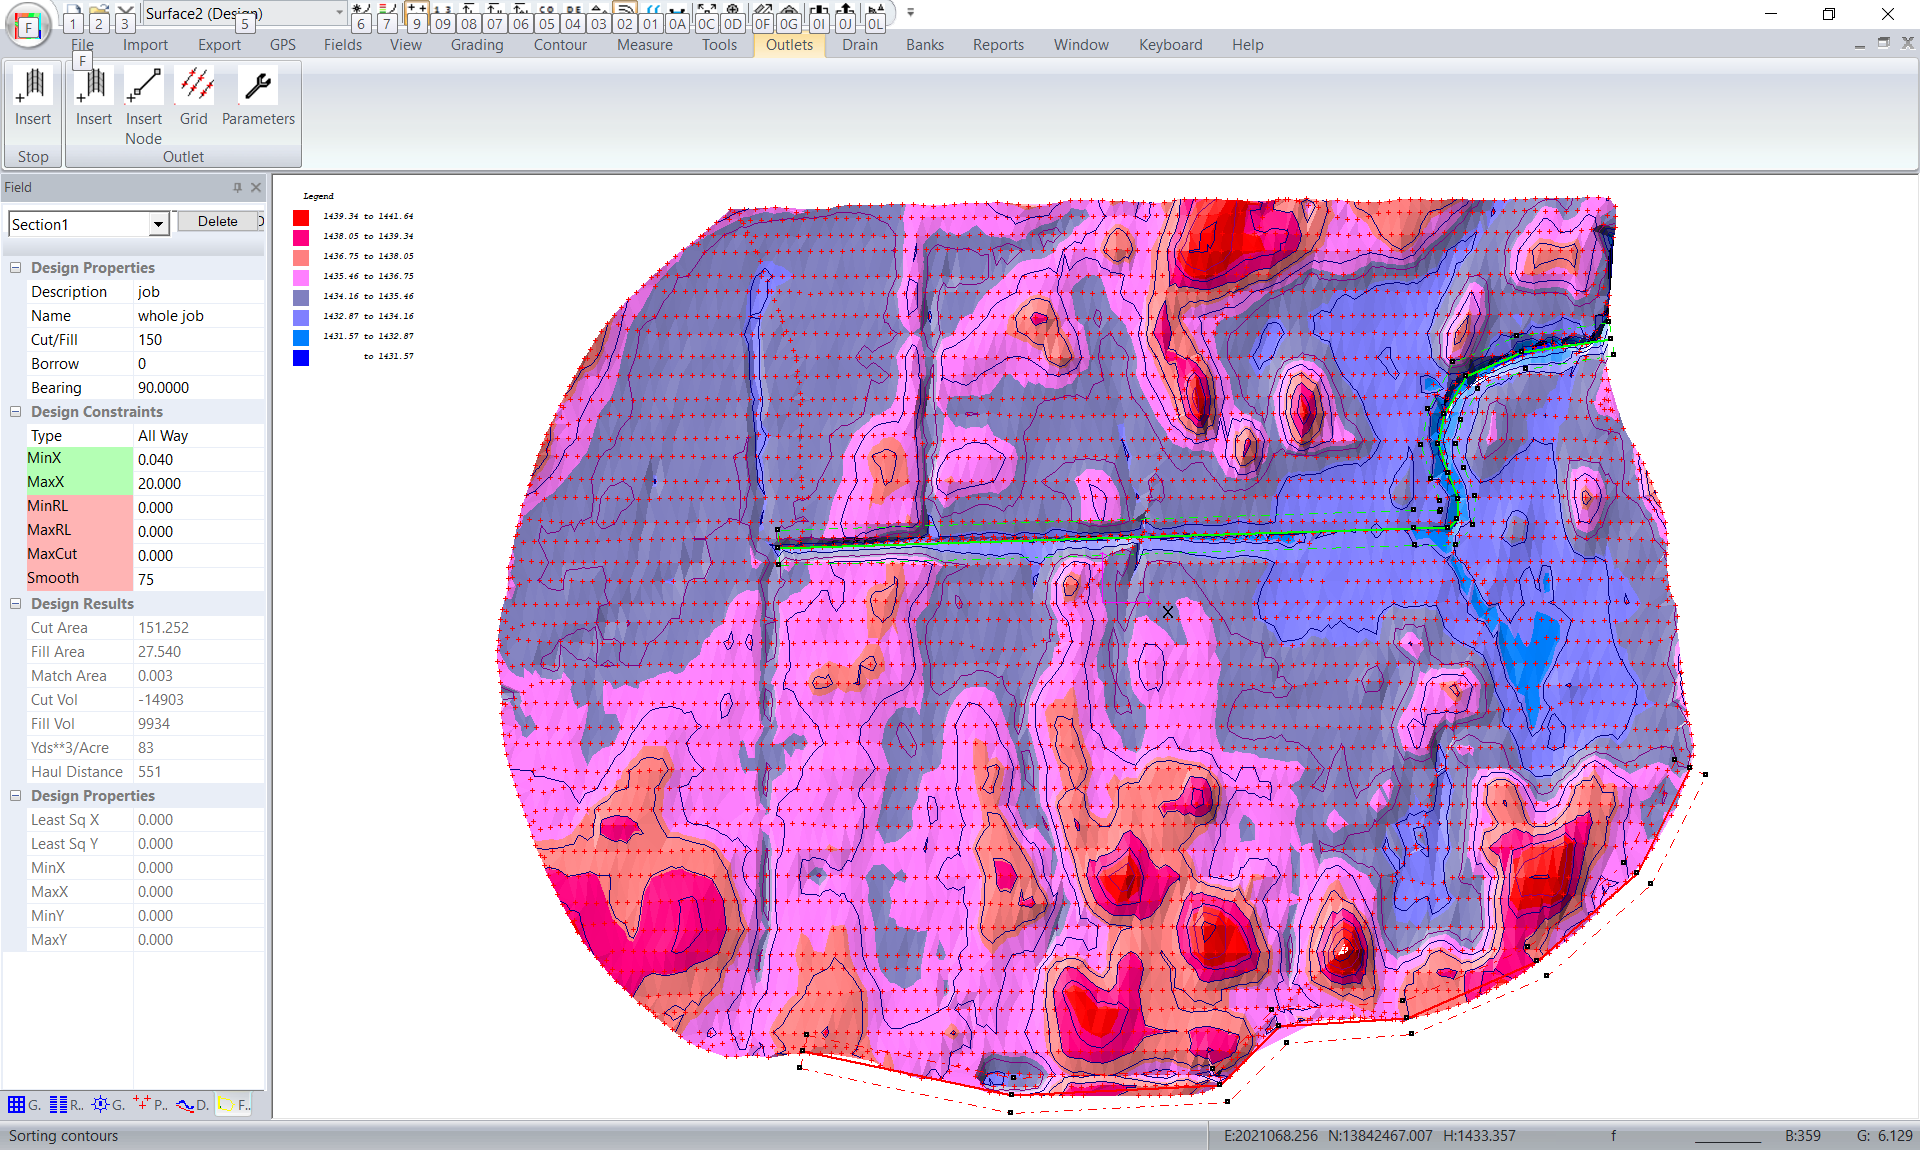Click the Insert Stop icon
Image resolution: width=1920 pixels, height=1150 pixels.
tap(32, 87)
